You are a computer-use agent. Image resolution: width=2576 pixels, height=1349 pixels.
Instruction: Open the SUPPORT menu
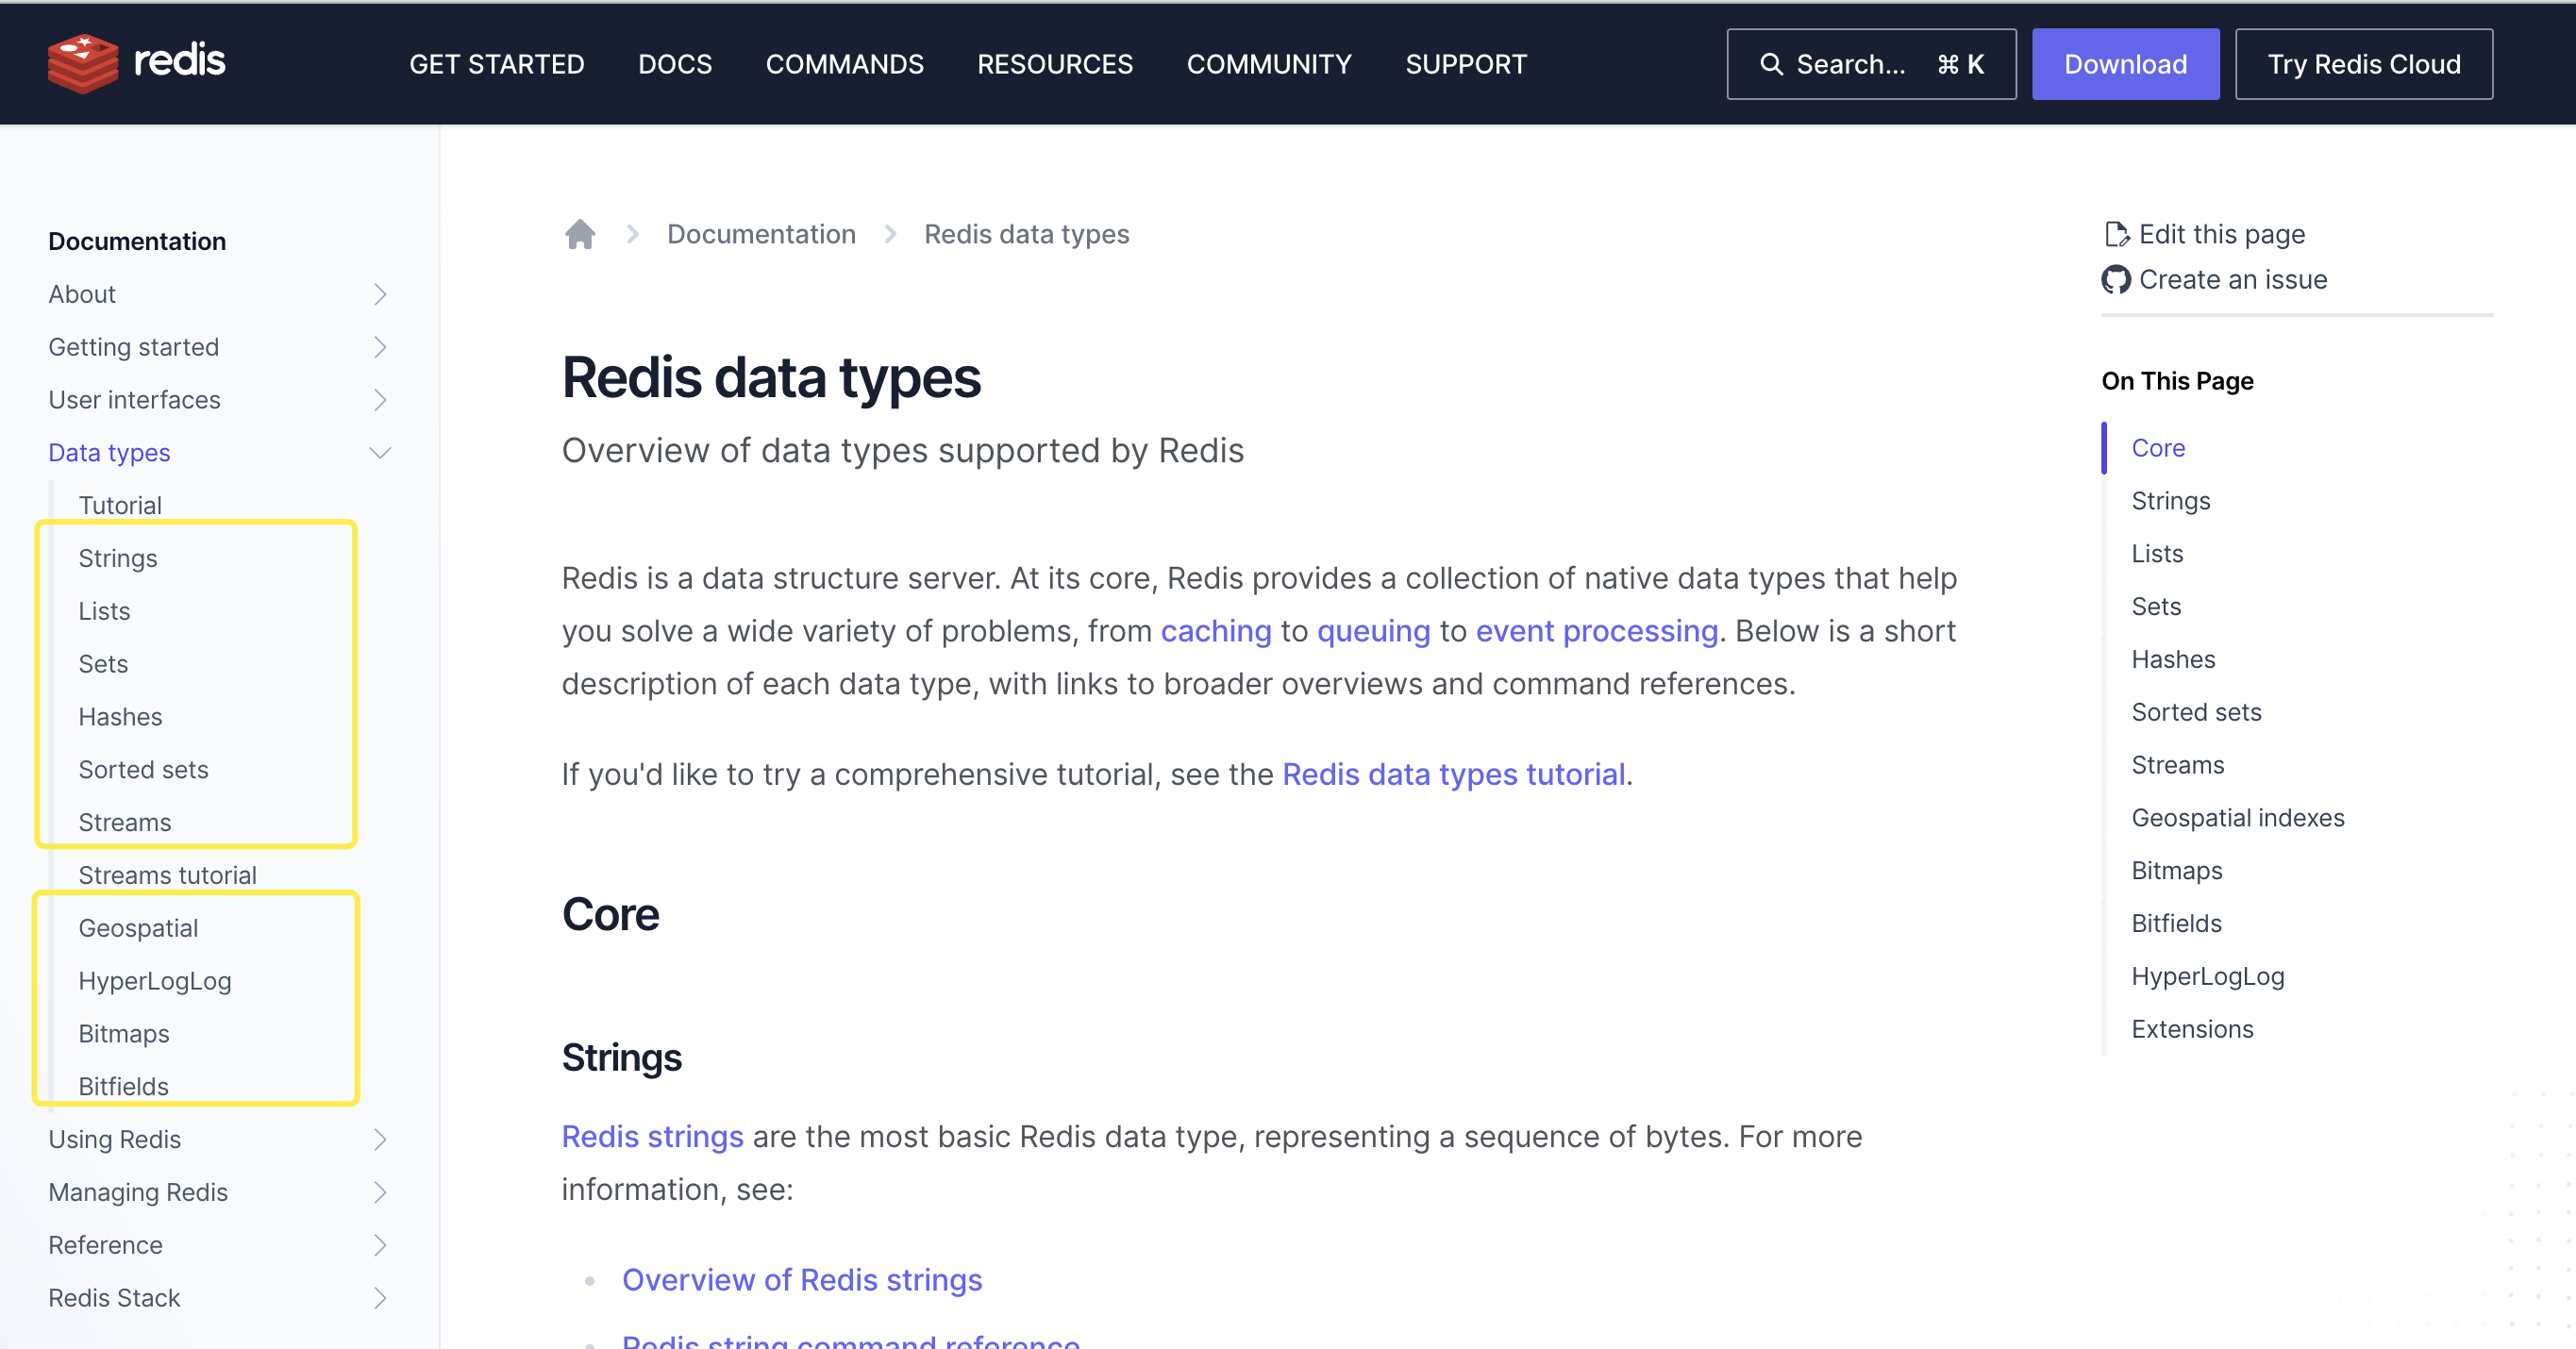click(x=1466, y=64)
